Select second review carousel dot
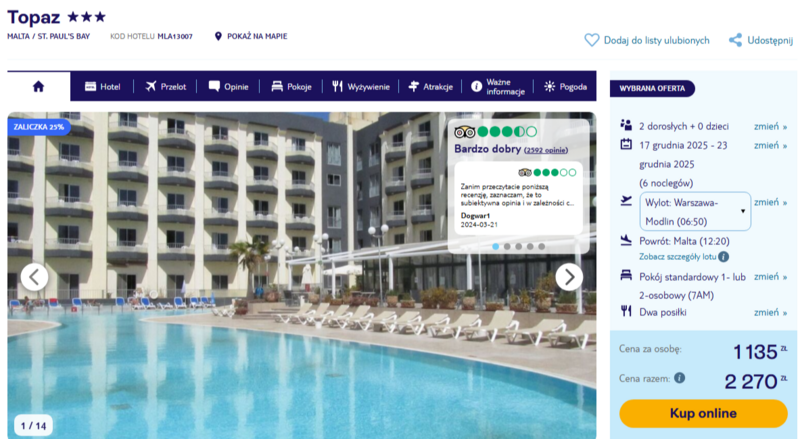 pos(507,246)
